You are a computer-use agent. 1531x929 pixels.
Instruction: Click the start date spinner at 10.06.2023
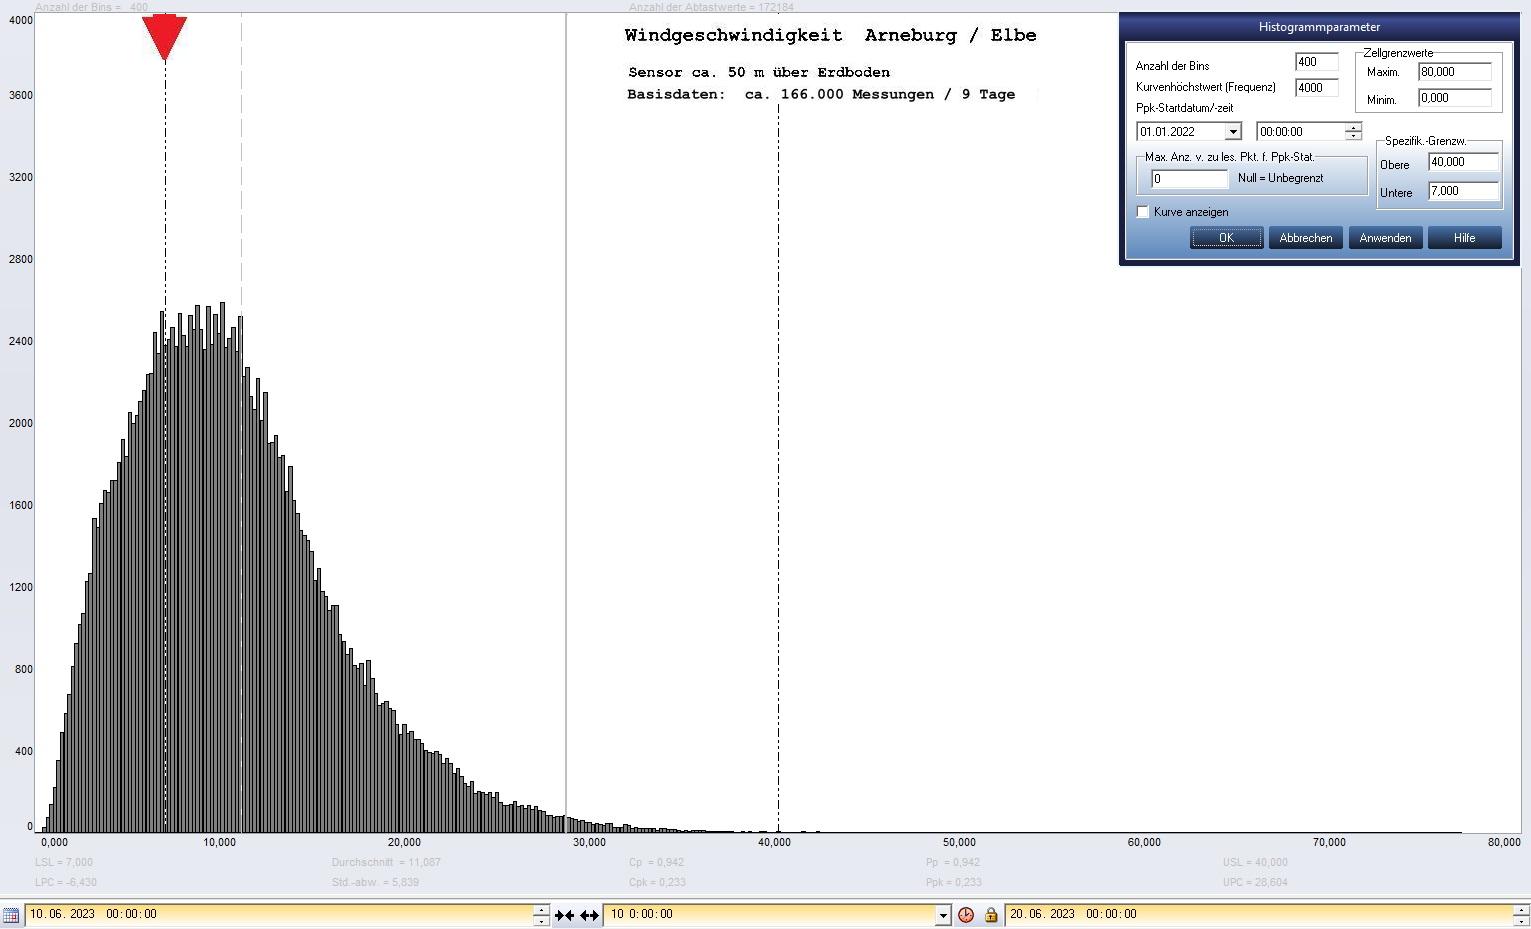point(541,914)
